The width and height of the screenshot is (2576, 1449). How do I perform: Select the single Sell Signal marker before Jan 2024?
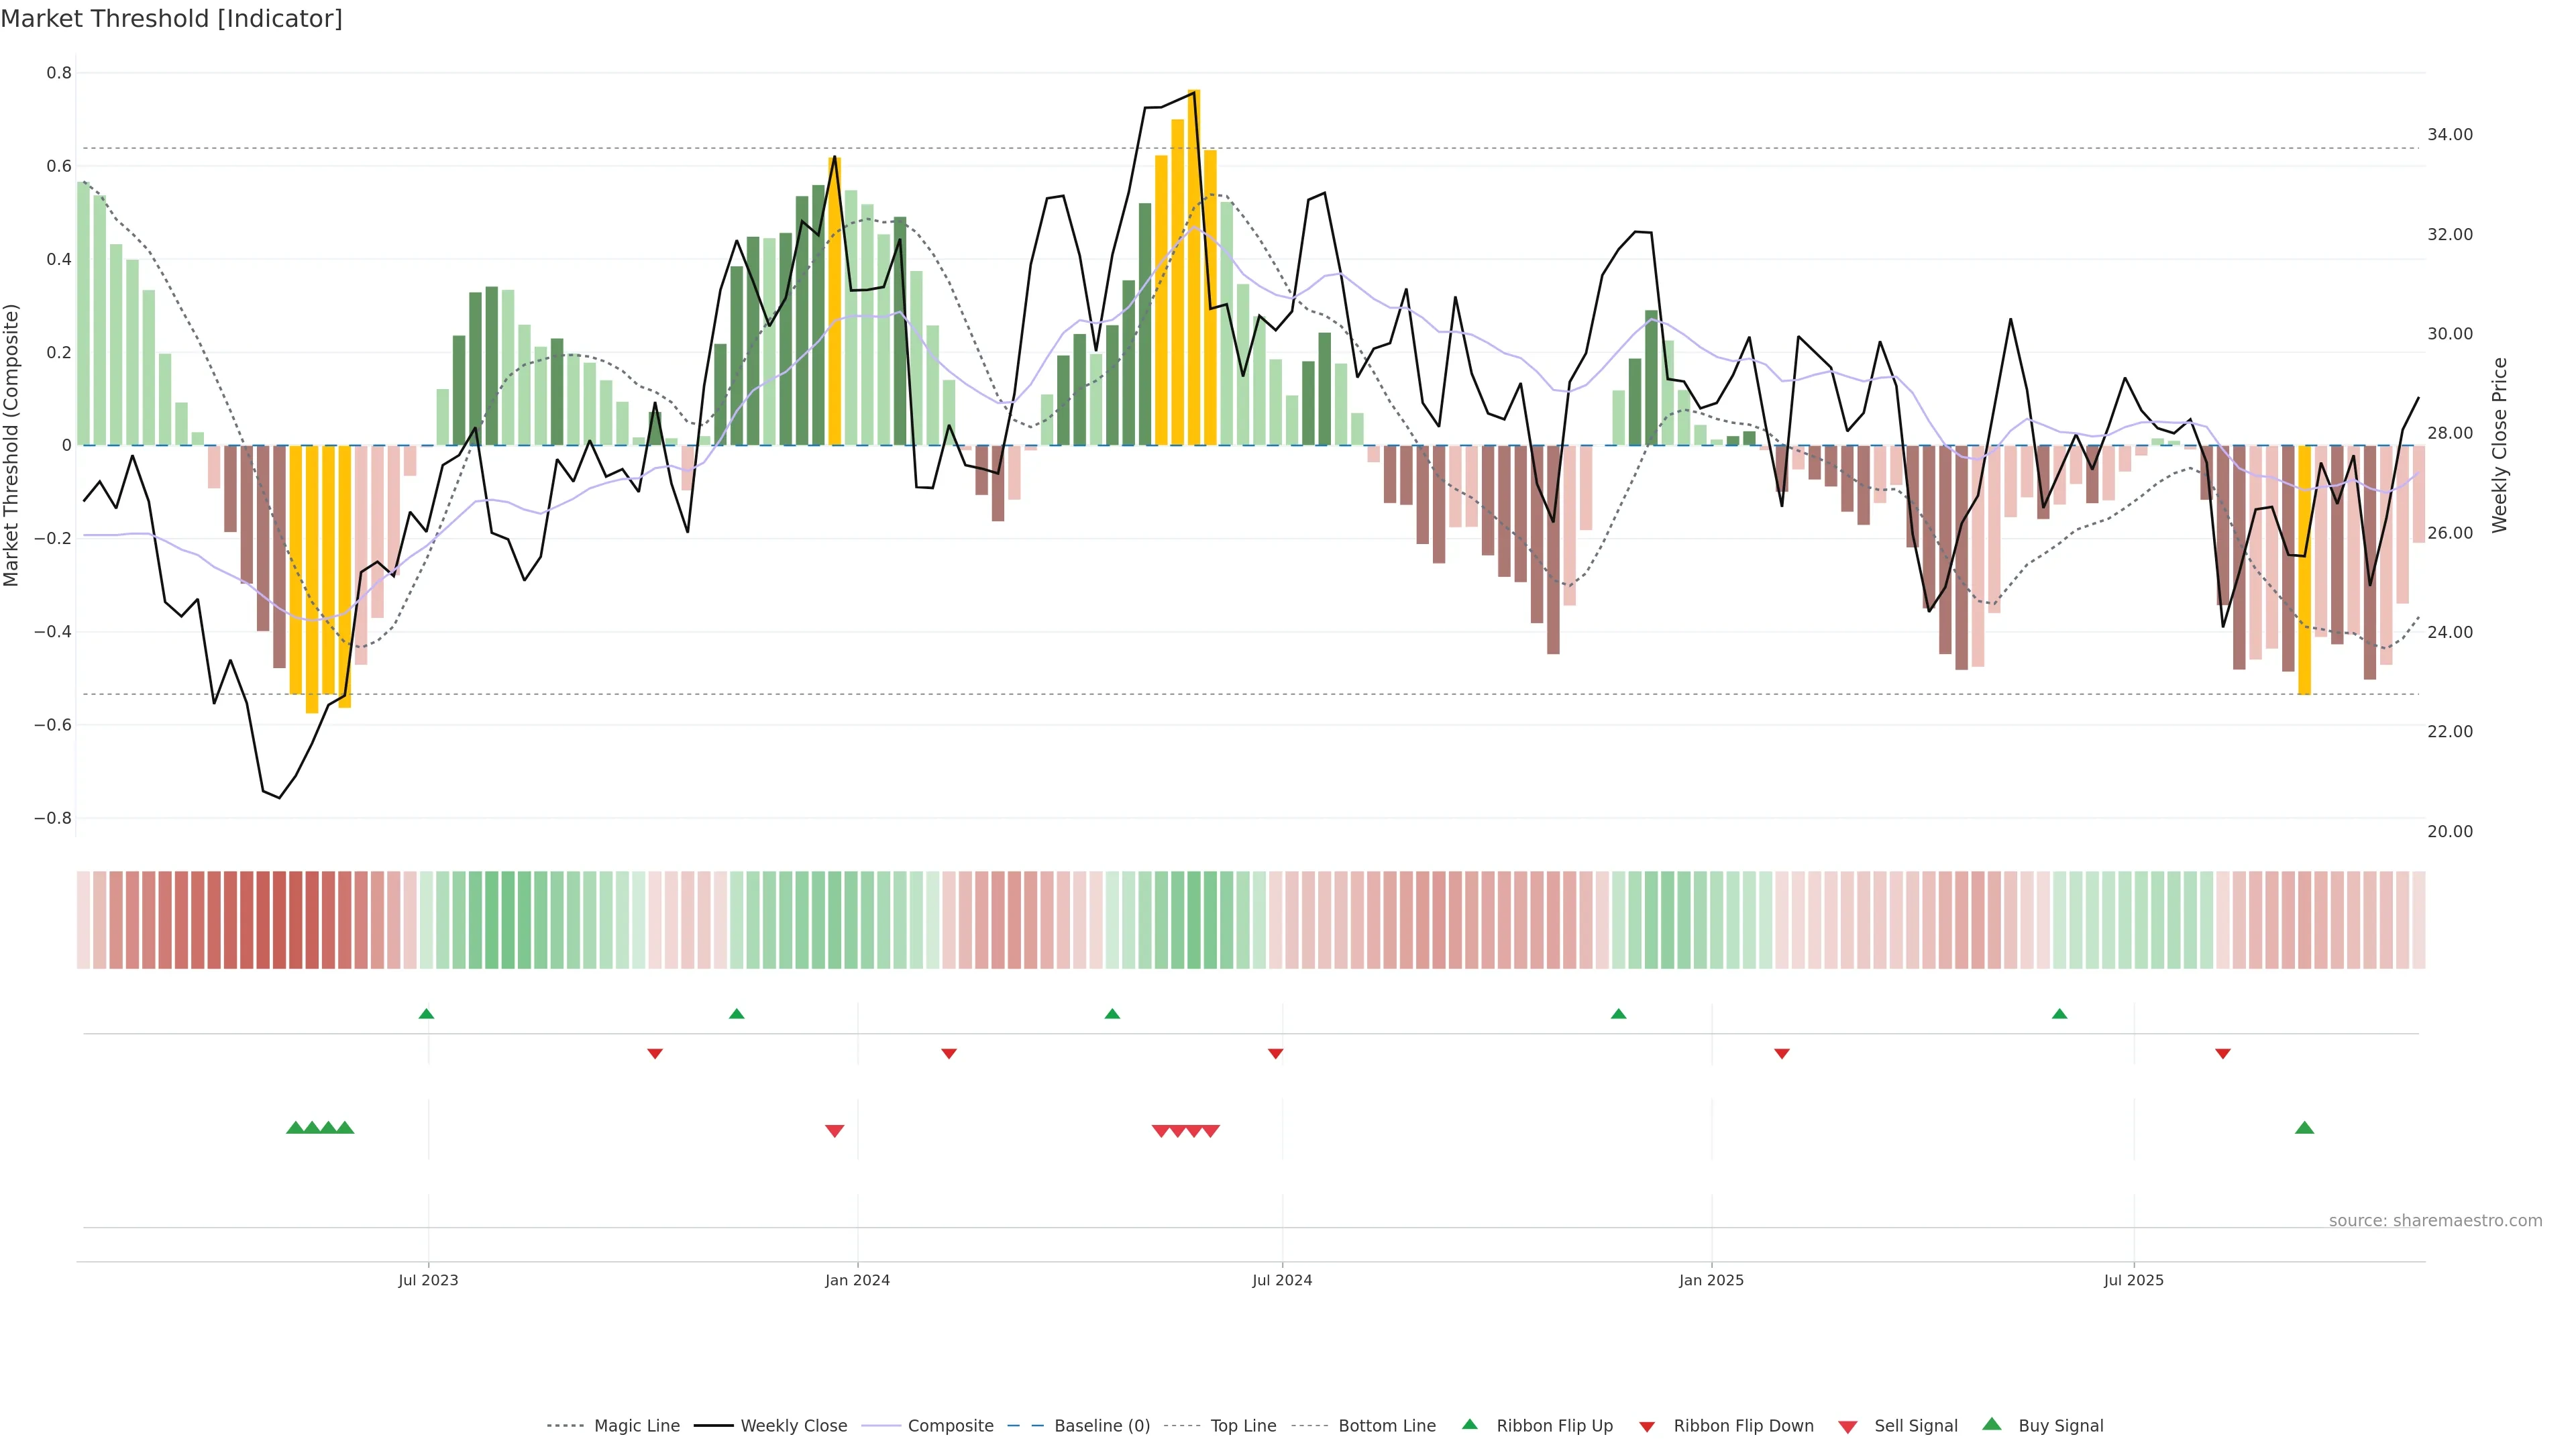pos(834,1131)
